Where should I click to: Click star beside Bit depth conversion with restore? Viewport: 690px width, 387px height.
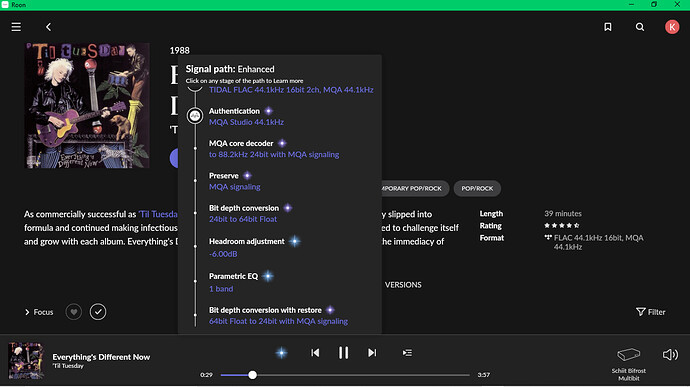click(x=330, y=310)
